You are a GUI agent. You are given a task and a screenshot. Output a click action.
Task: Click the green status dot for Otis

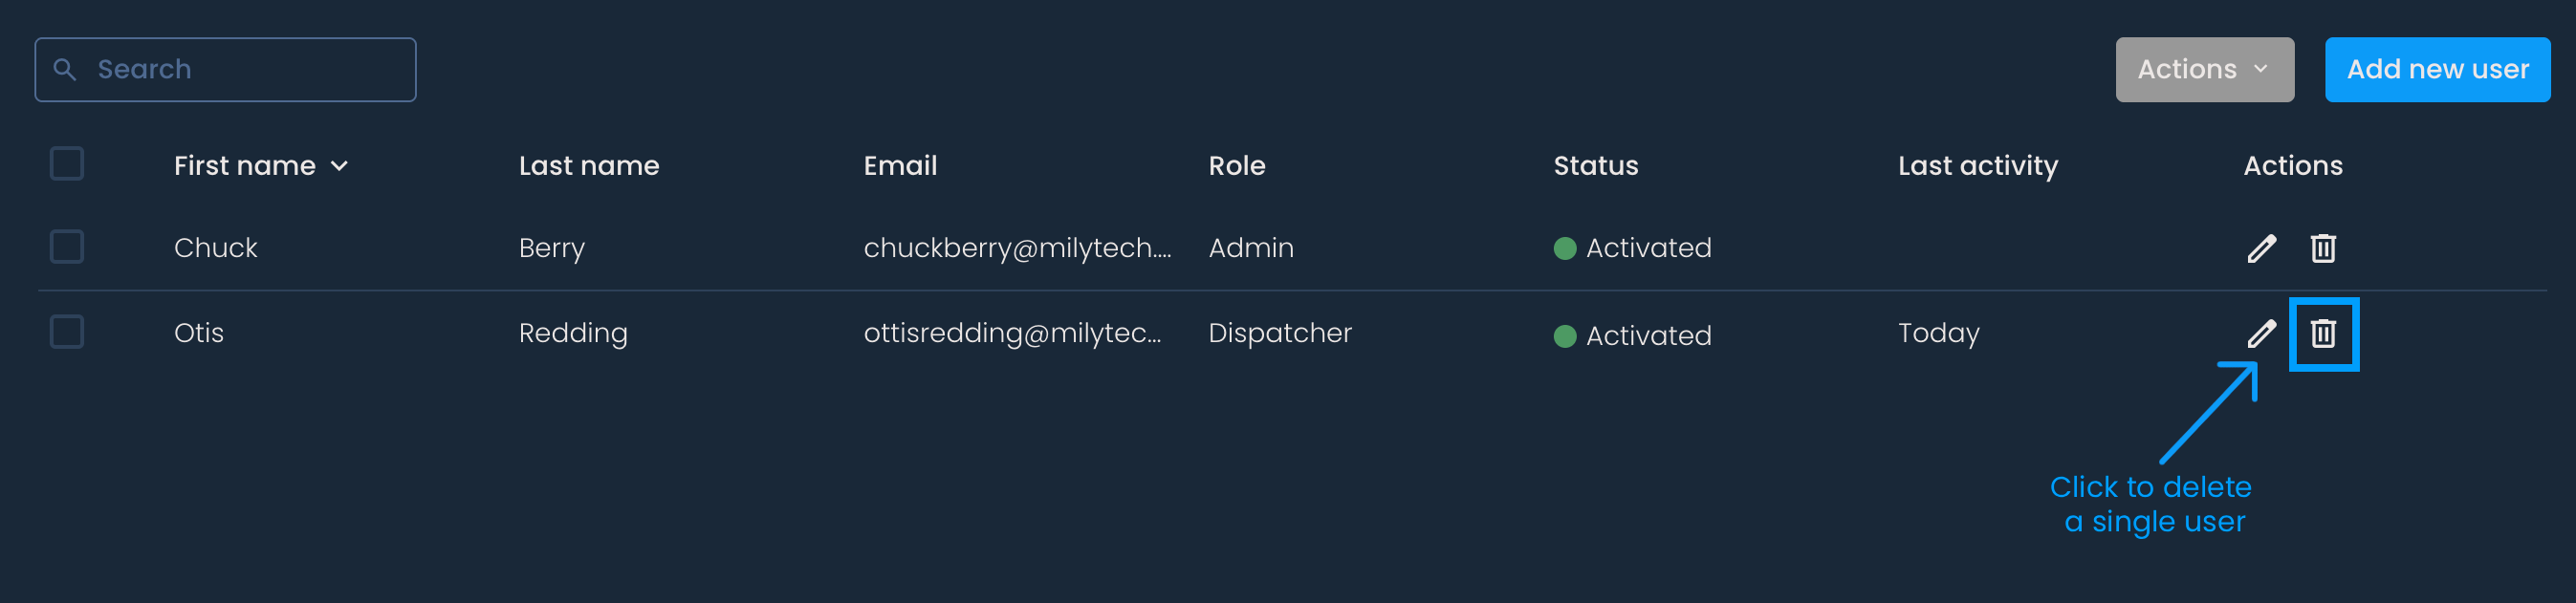click(1565, 336)
